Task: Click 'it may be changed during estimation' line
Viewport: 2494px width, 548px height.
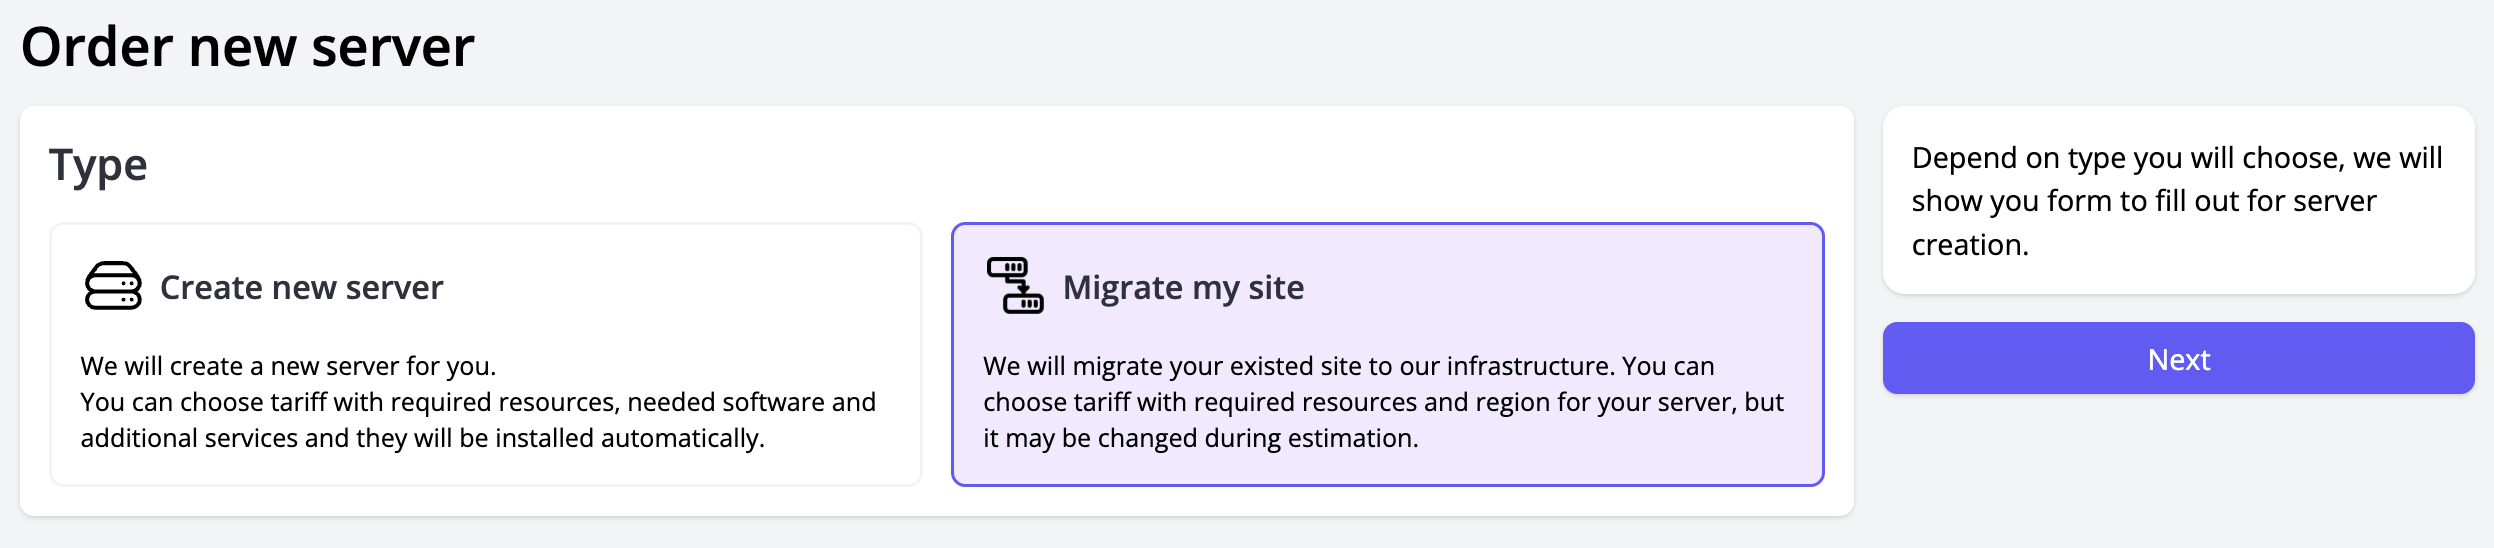Action: pos(1200,438)
